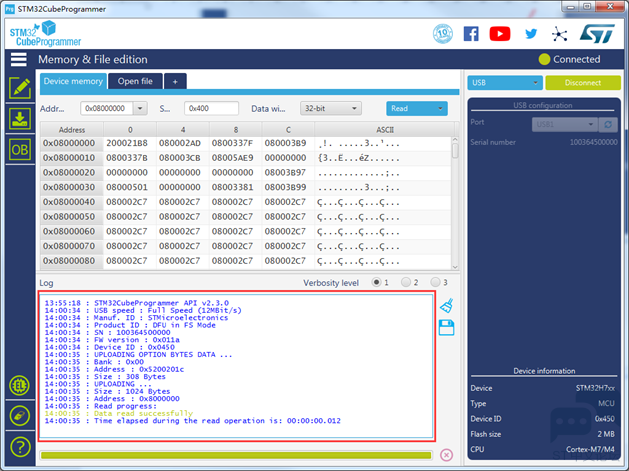The height and width of the screenshot is (471, 629).
Task: Click the green Disconnect button
Action: coord(583,83)
